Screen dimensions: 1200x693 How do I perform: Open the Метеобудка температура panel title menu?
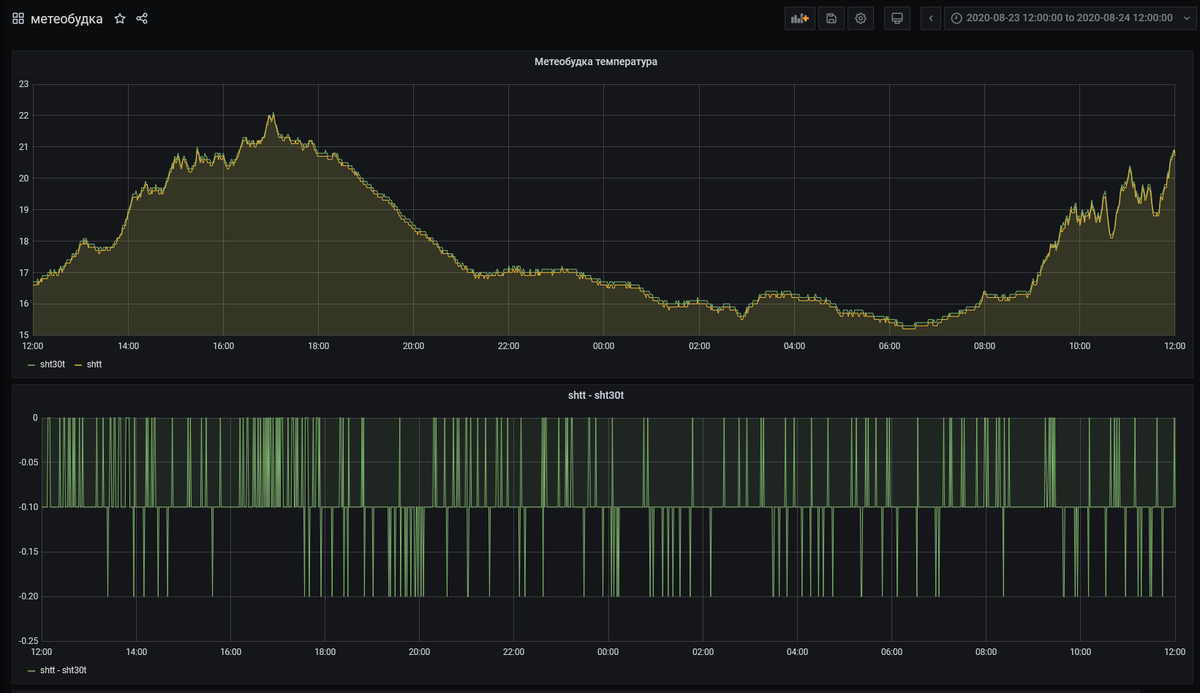(596, 62)
